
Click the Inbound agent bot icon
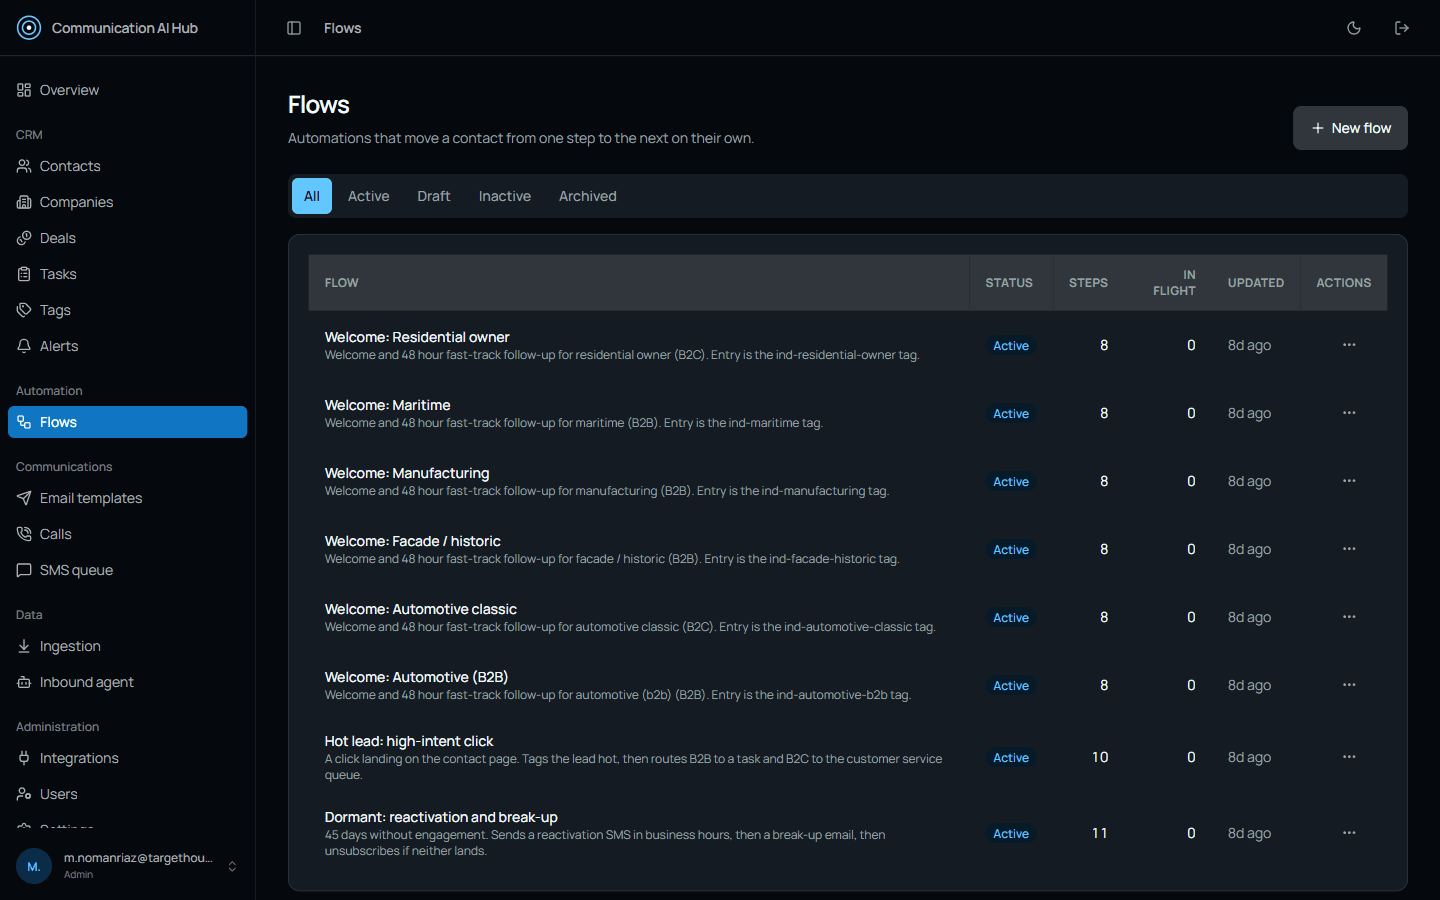24,682
